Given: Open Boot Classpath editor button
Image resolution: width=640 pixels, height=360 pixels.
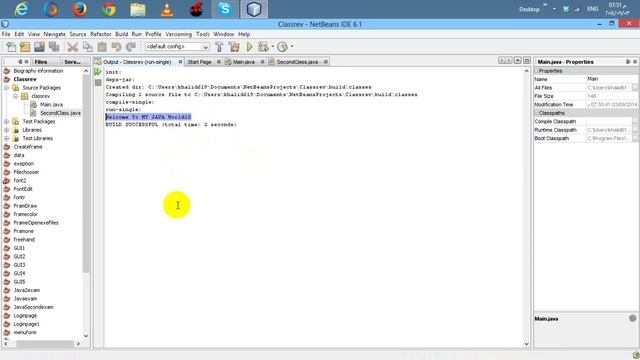Looking at the screenshot, I should [635, 138].
